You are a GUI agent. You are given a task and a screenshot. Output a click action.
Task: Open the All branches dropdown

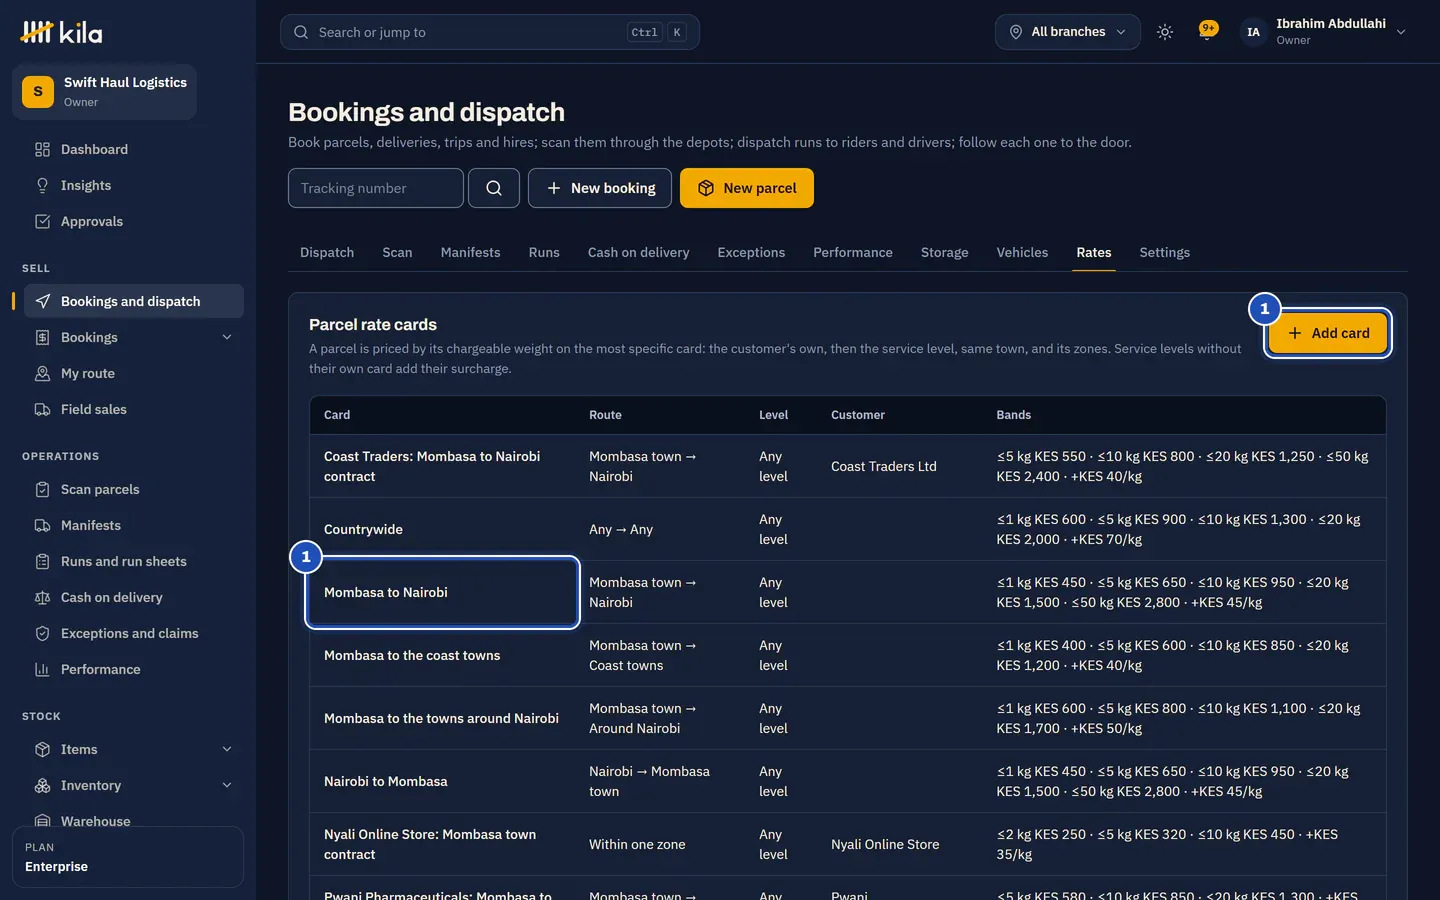pyautogui.click(x=1067, y=32)
